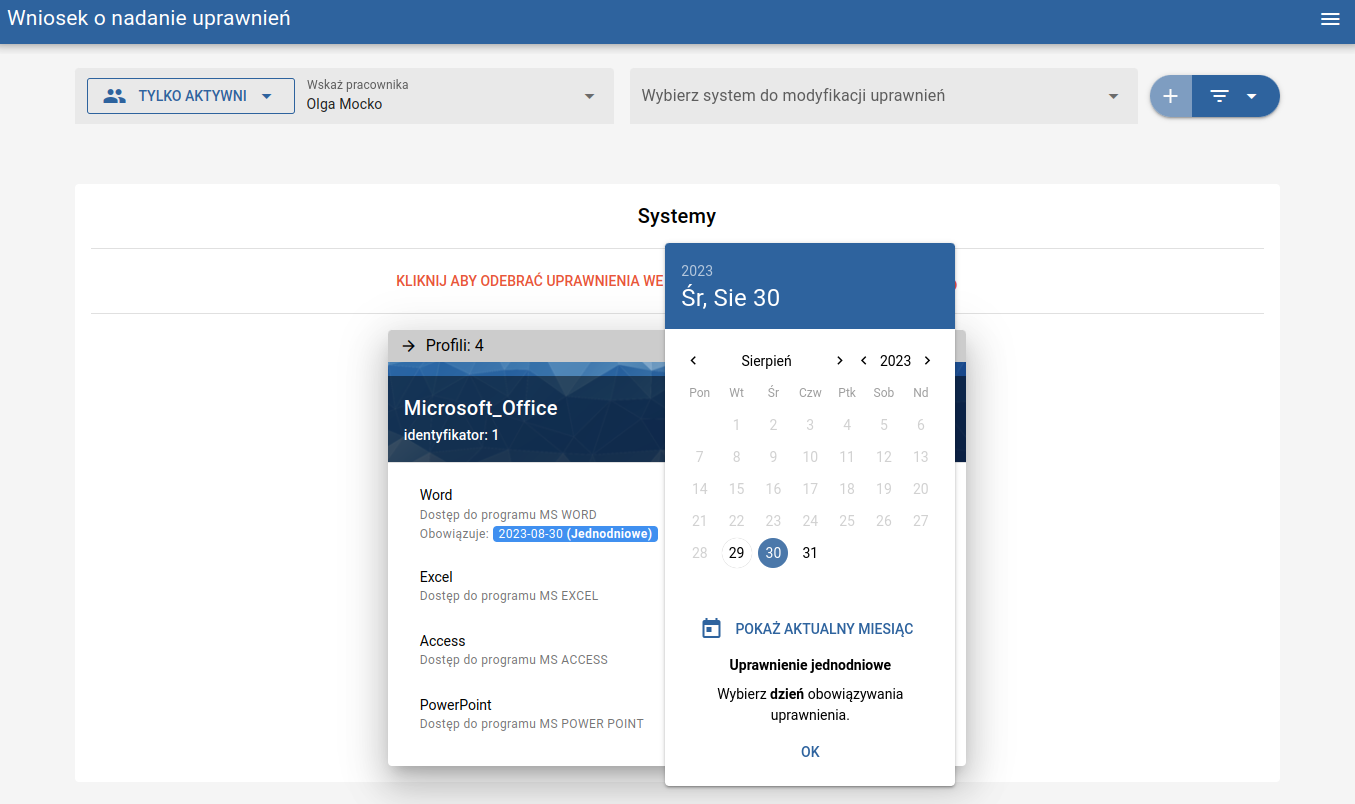Go to next month after Sierpień

(x=839, y=361)
